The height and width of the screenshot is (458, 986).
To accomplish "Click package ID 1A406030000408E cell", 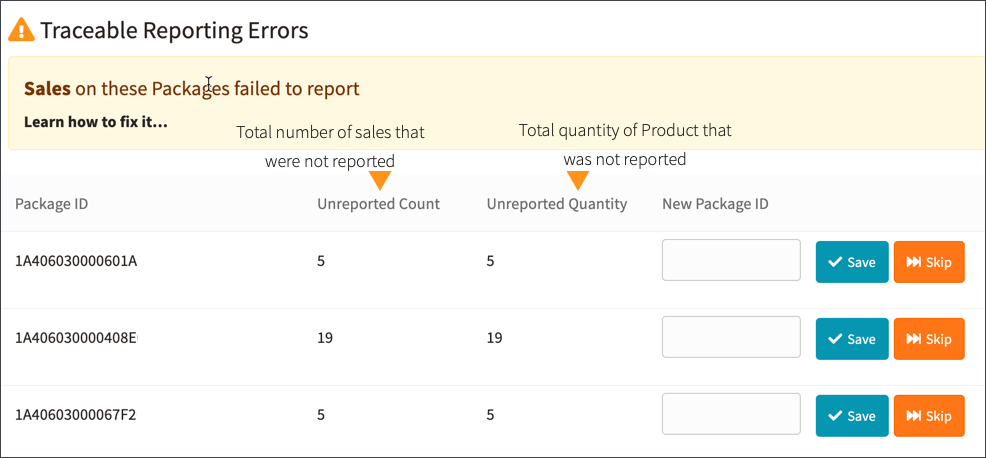I will pyautogui.click(x=76, y=338).
